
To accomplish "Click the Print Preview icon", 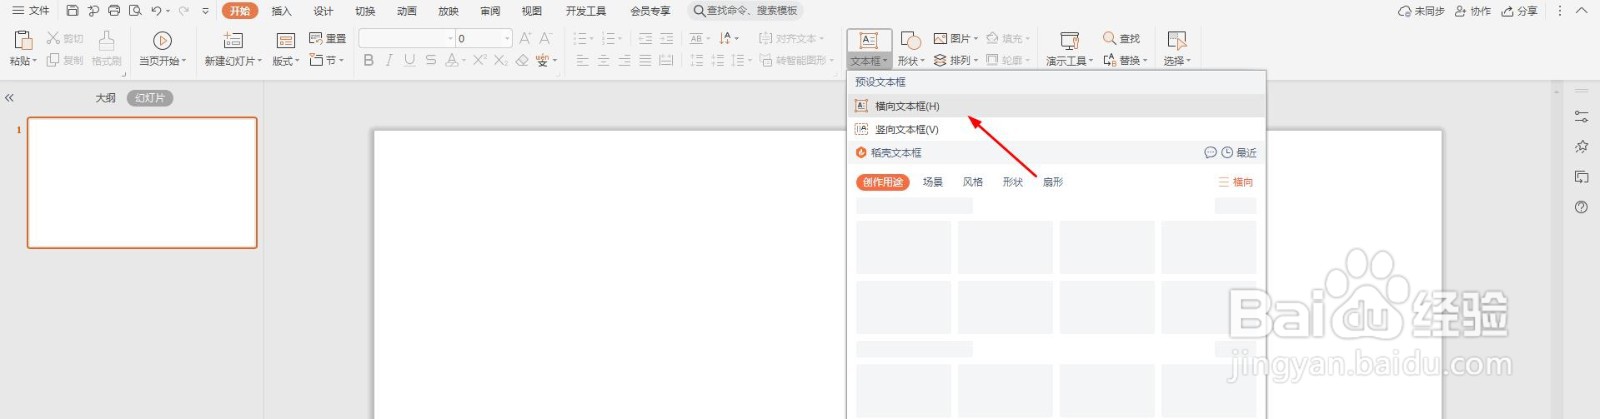I will pyautogui.click(x=135, y=11).
